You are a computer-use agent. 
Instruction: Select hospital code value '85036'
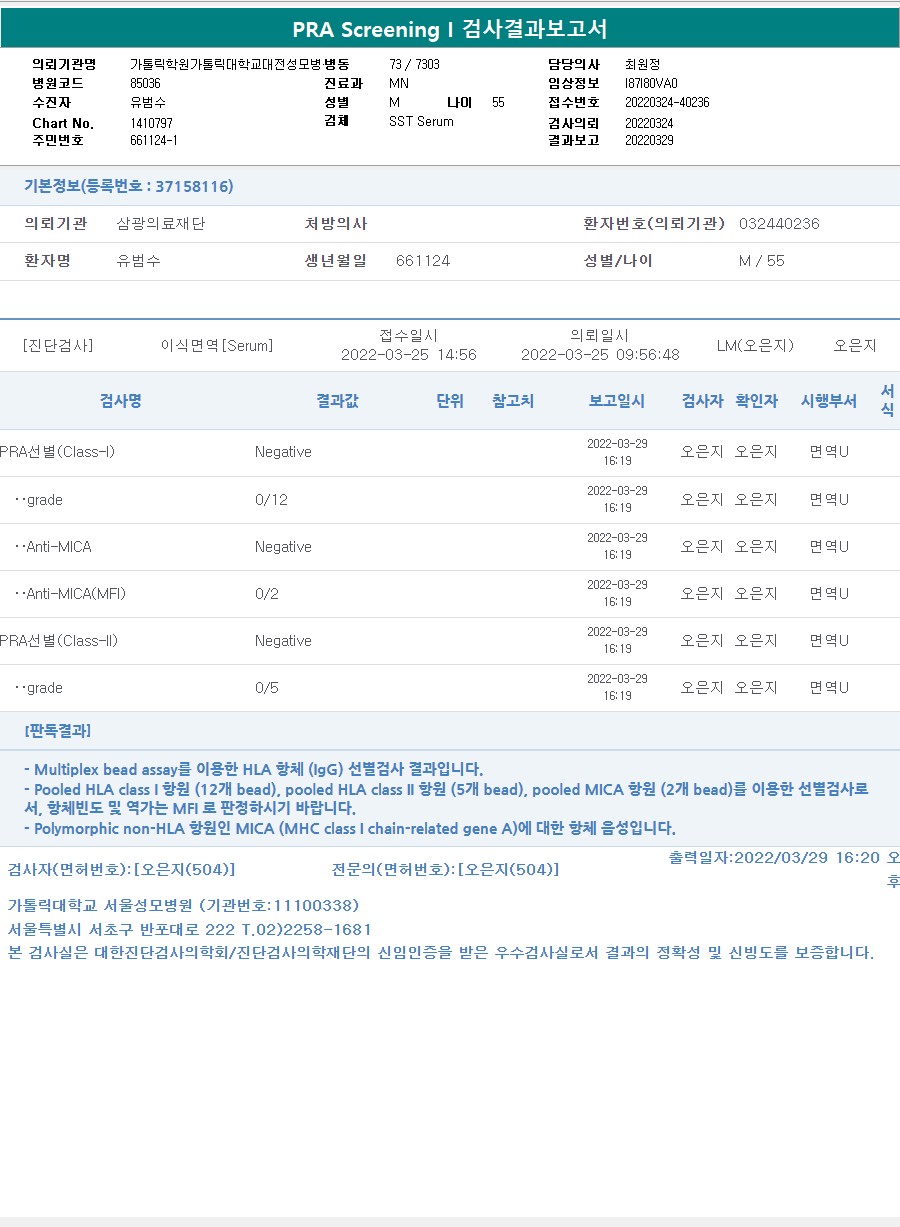[x=145, y=83]
